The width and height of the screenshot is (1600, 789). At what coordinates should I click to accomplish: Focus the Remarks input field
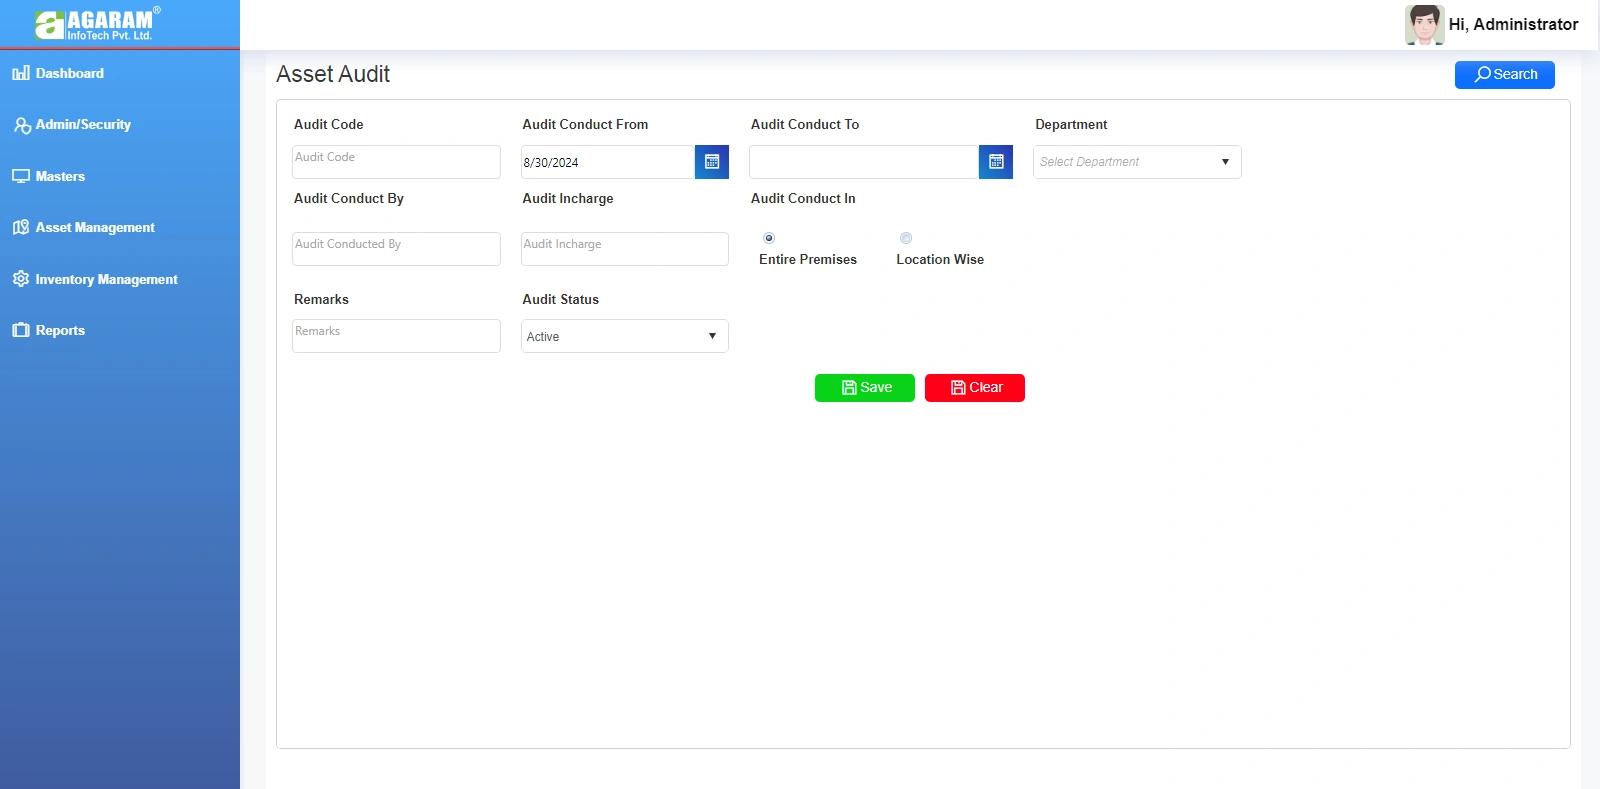(x=396, y=336)
